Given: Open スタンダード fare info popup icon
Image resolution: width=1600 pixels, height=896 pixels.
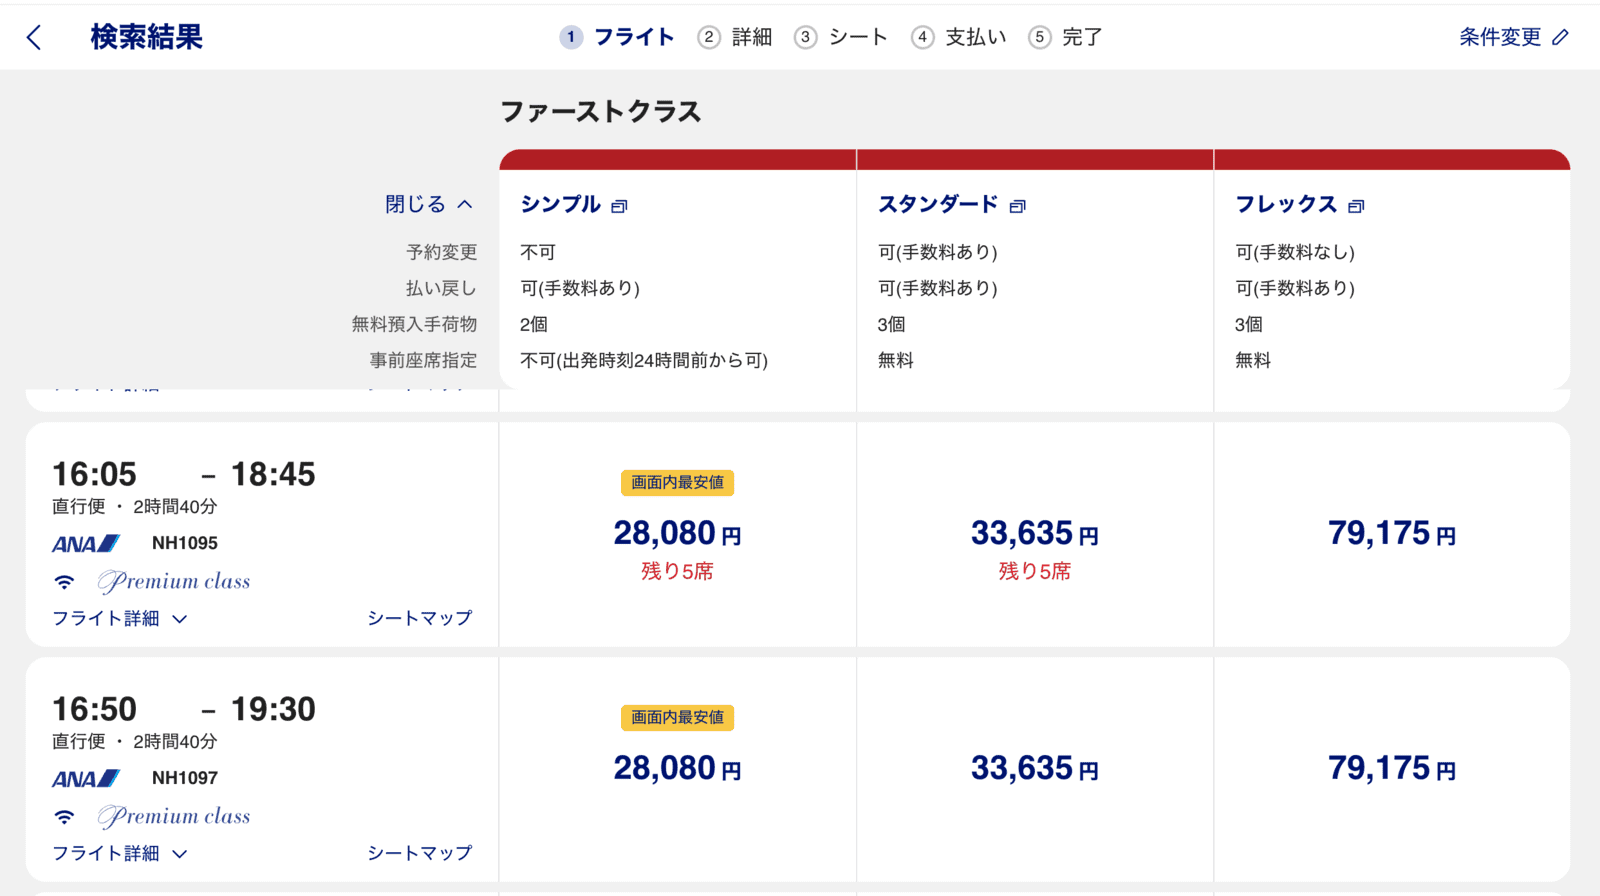Looking at the screenshot, I should pos(1017,206).
